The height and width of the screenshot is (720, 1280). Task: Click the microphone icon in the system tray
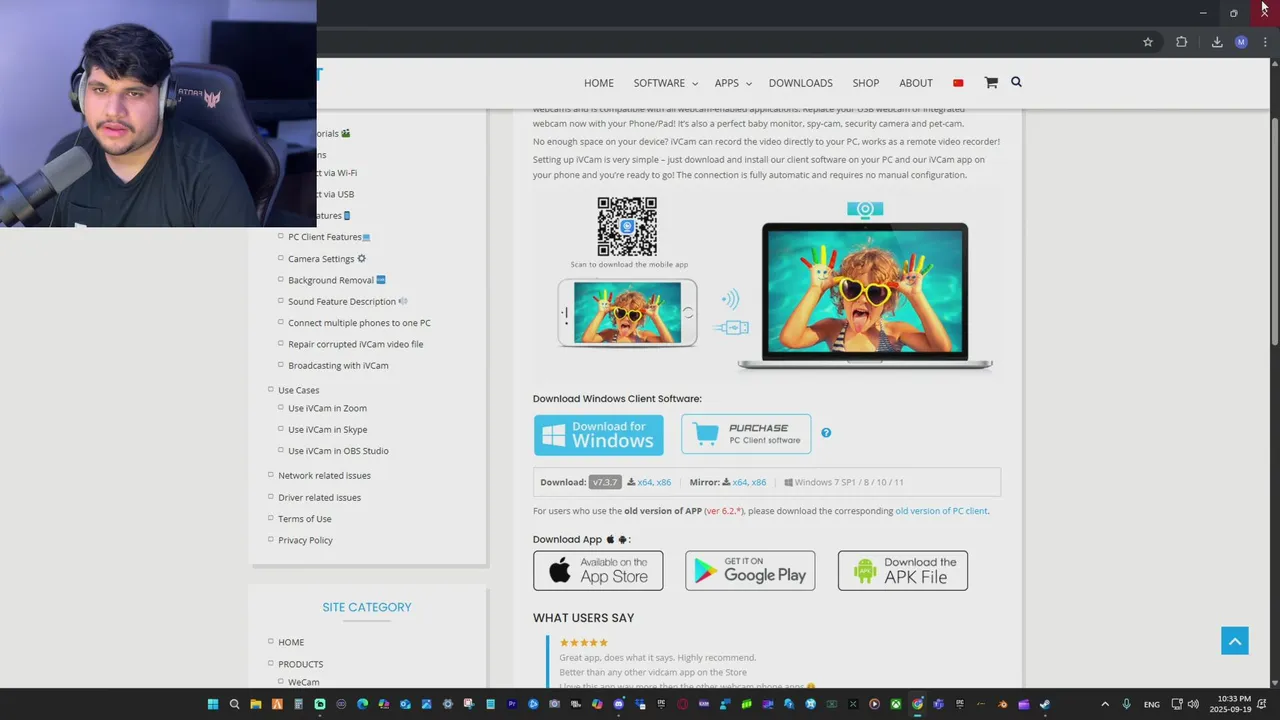[1127, 704]
